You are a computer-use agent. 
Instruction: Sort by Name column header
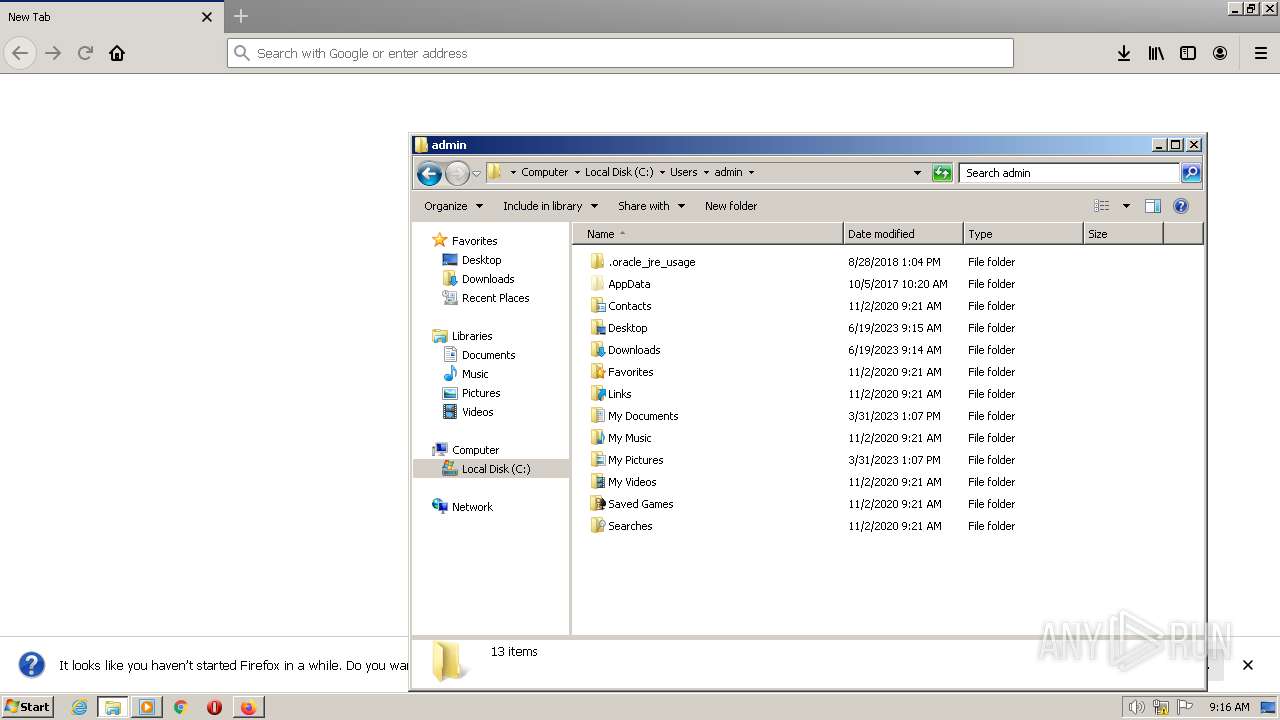708,234
